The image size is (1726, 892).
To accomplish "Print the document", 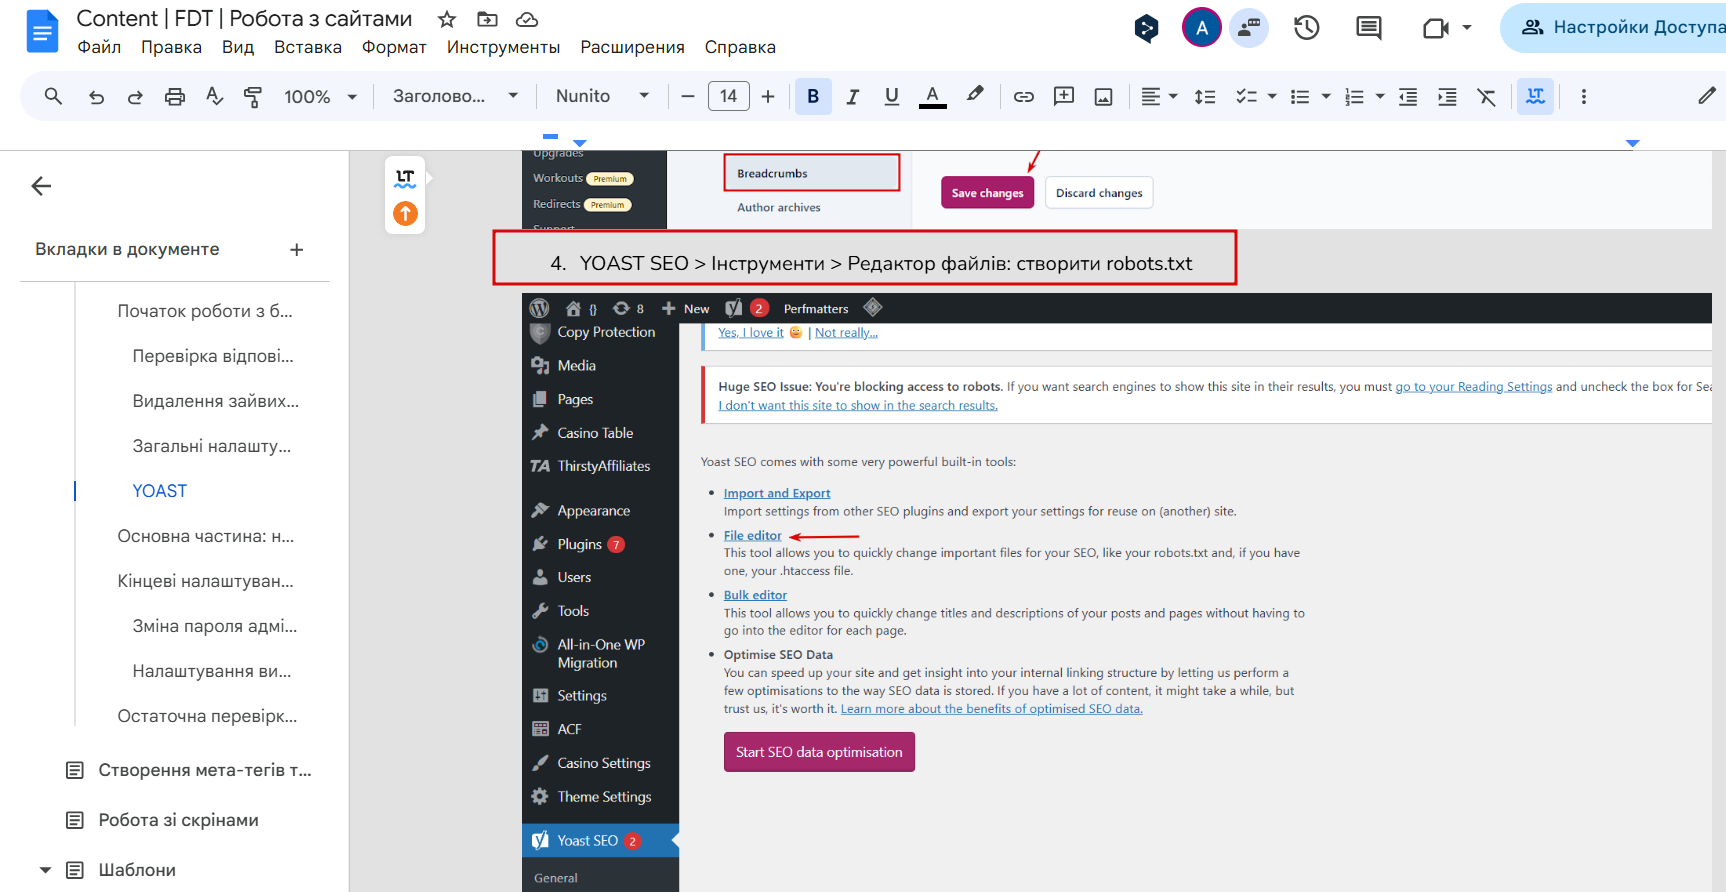I will (x=175, y=97).
